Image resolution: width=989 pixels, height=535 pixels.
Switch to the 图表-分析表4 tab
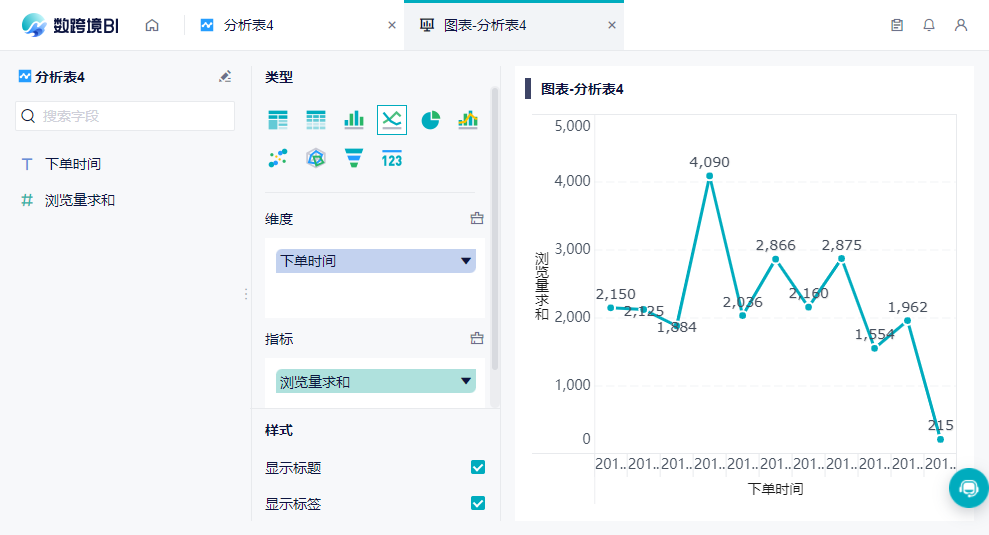coord(484,25)
